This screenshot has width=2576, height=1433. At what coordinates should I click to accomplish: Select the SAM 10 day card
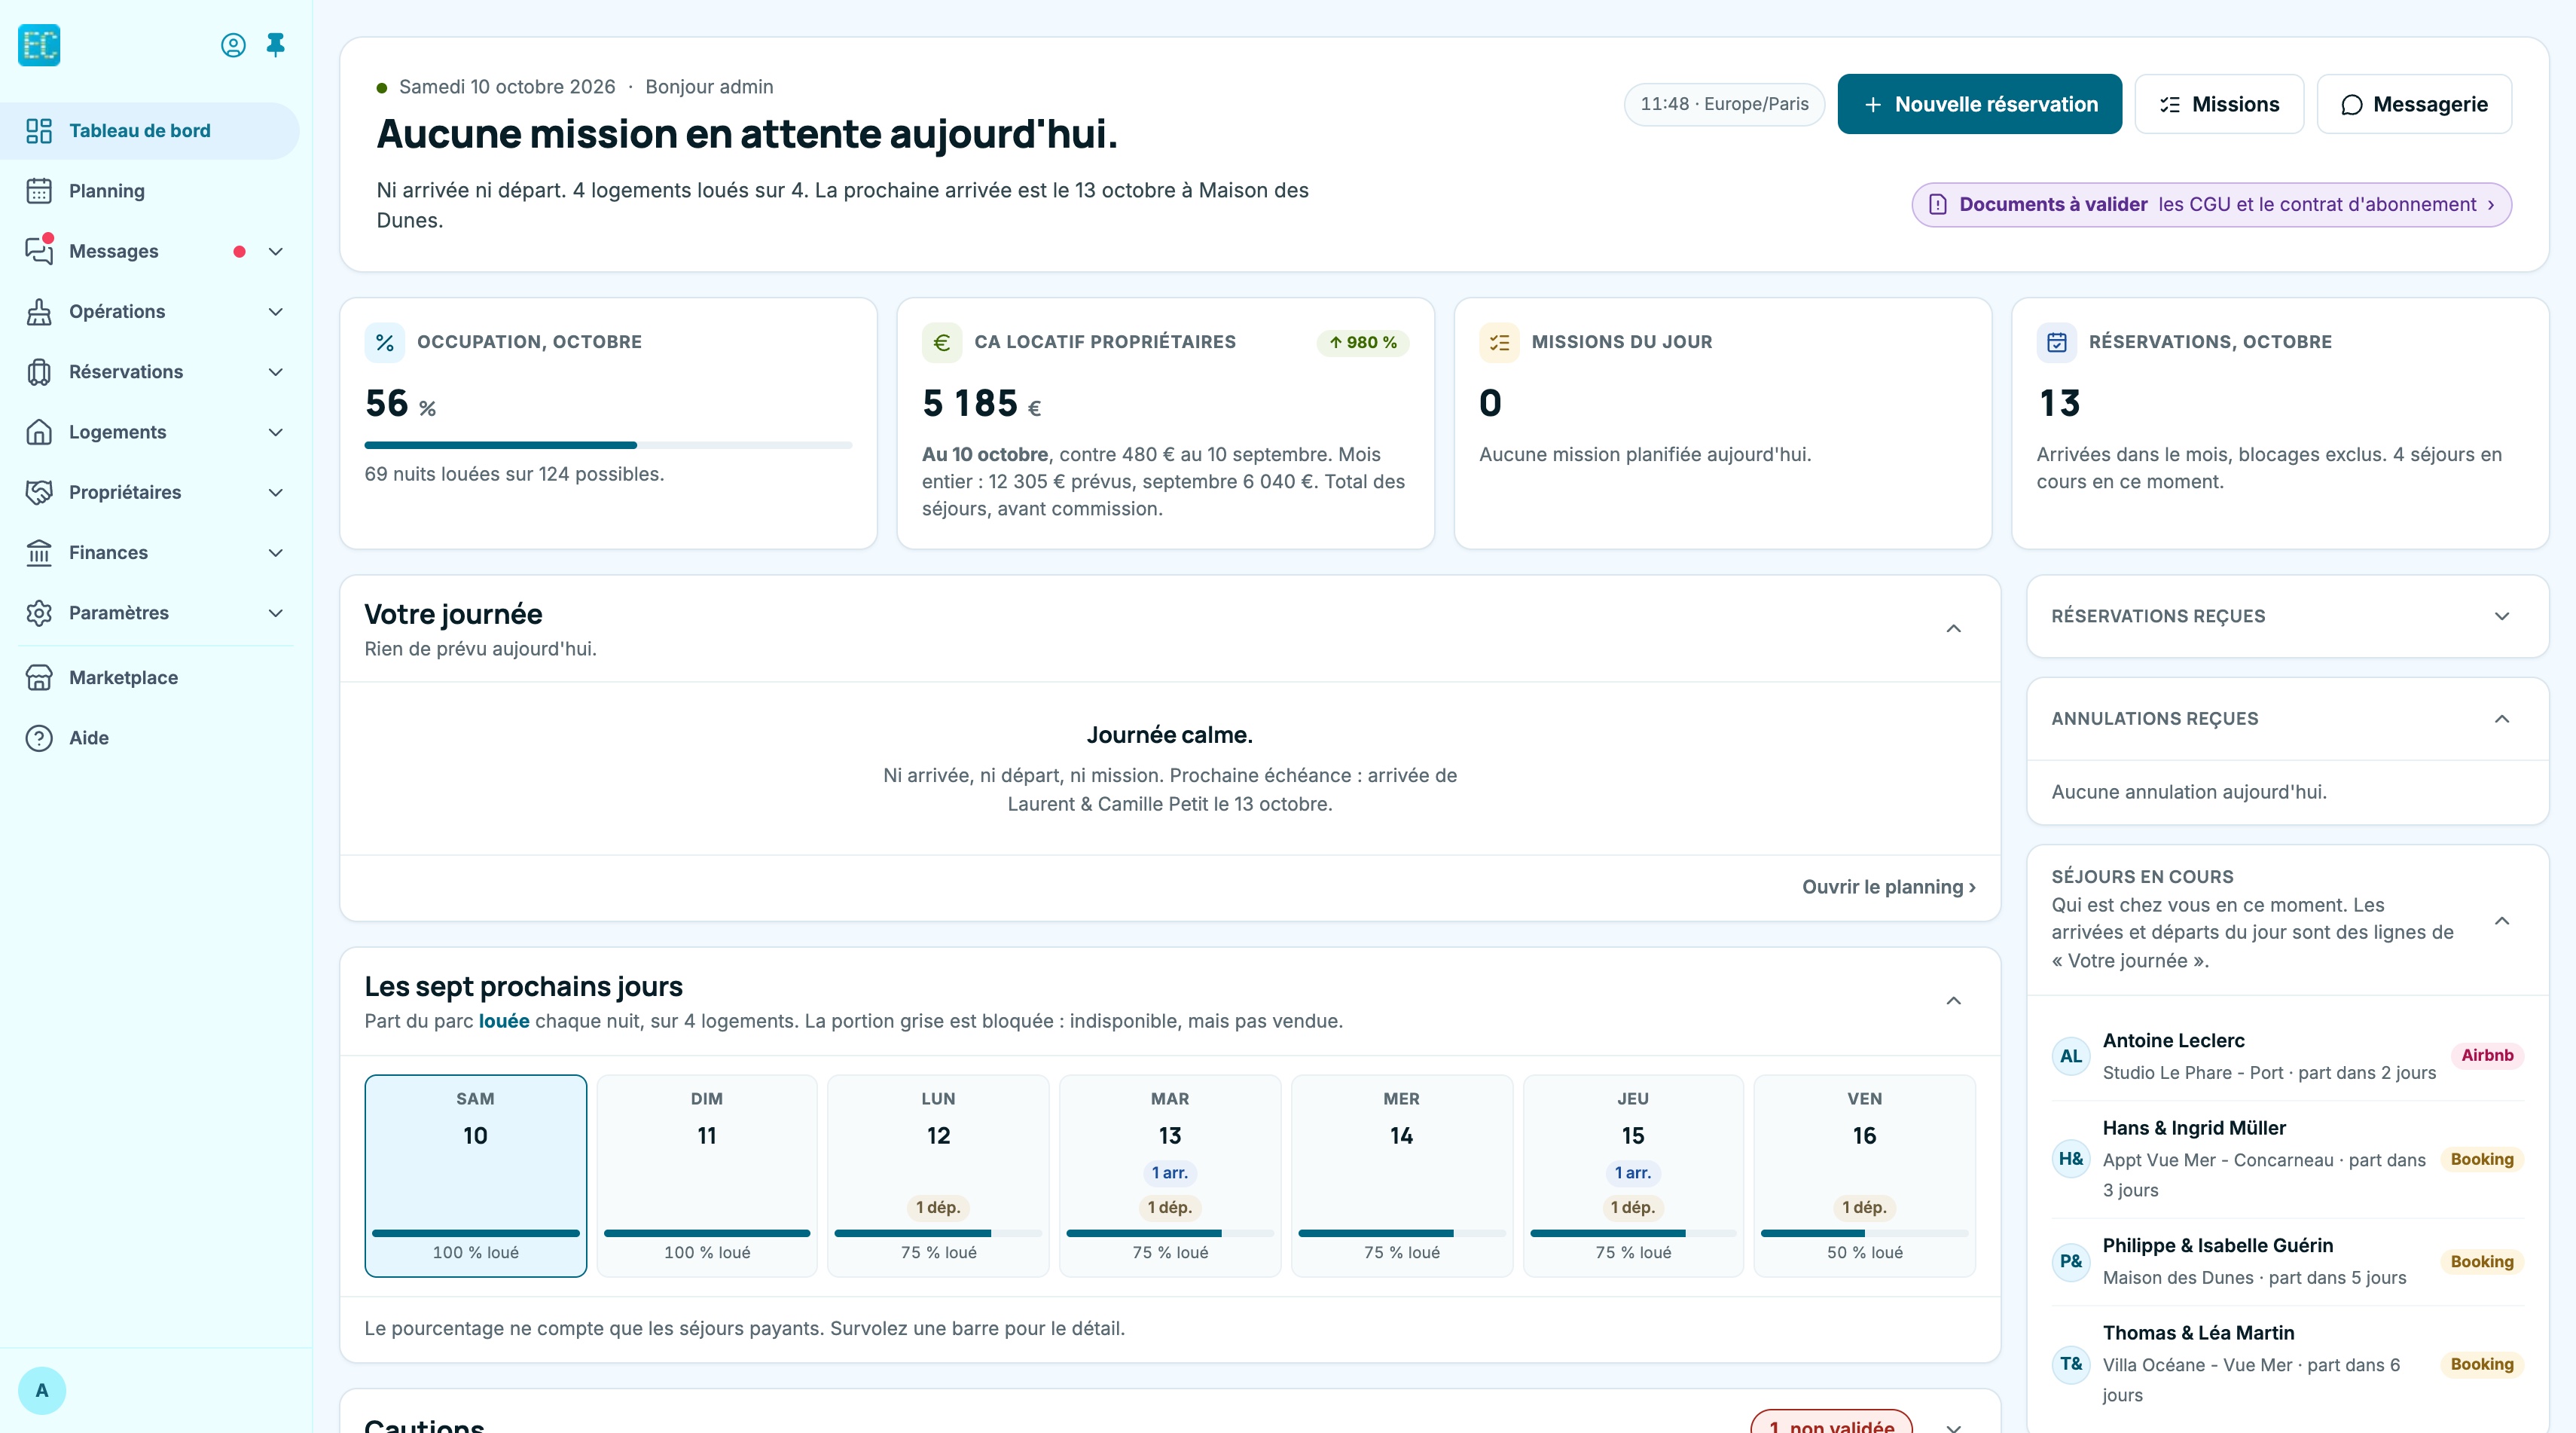[475, 1176]
